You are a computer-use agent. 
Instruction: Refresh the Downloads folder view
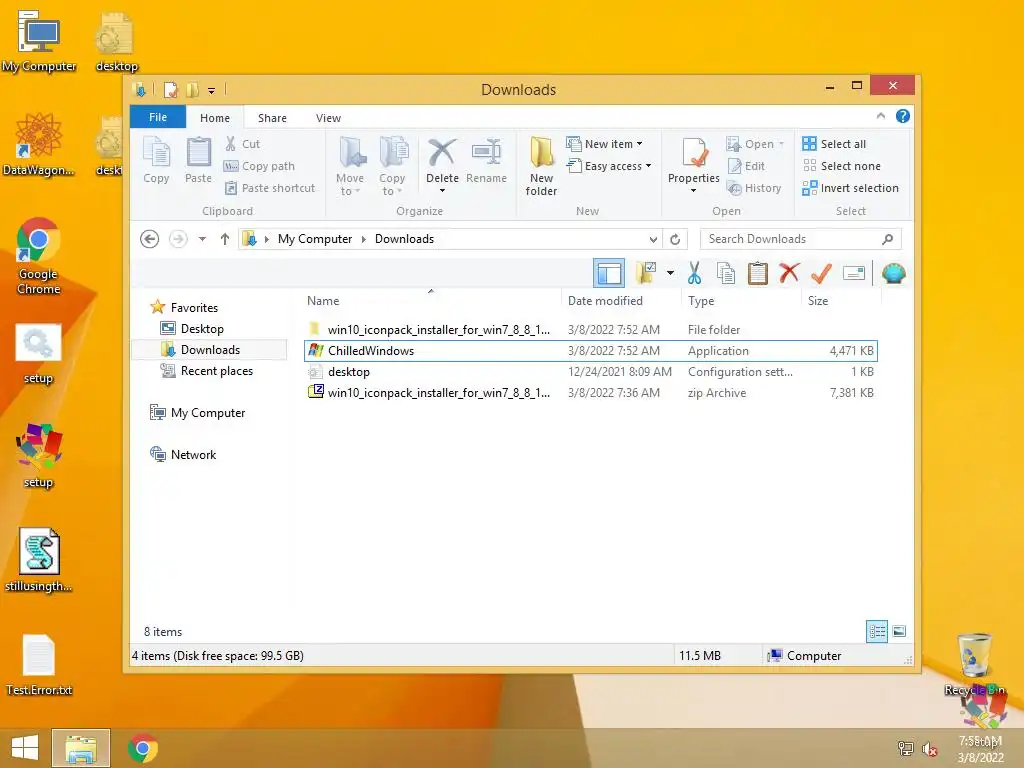(675, 239)
